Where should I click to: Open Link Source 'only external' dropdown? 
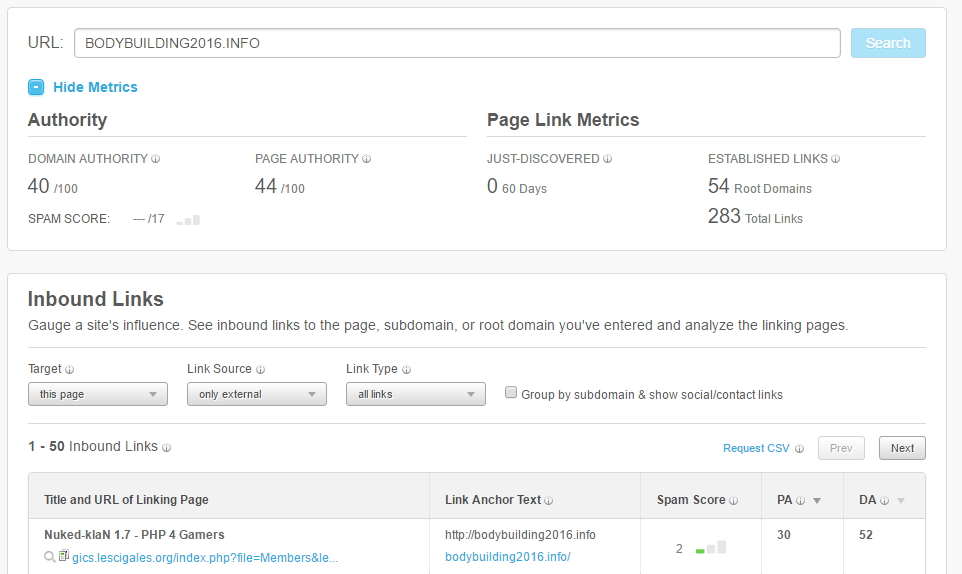pyautogui.click(x=256, y=394)
